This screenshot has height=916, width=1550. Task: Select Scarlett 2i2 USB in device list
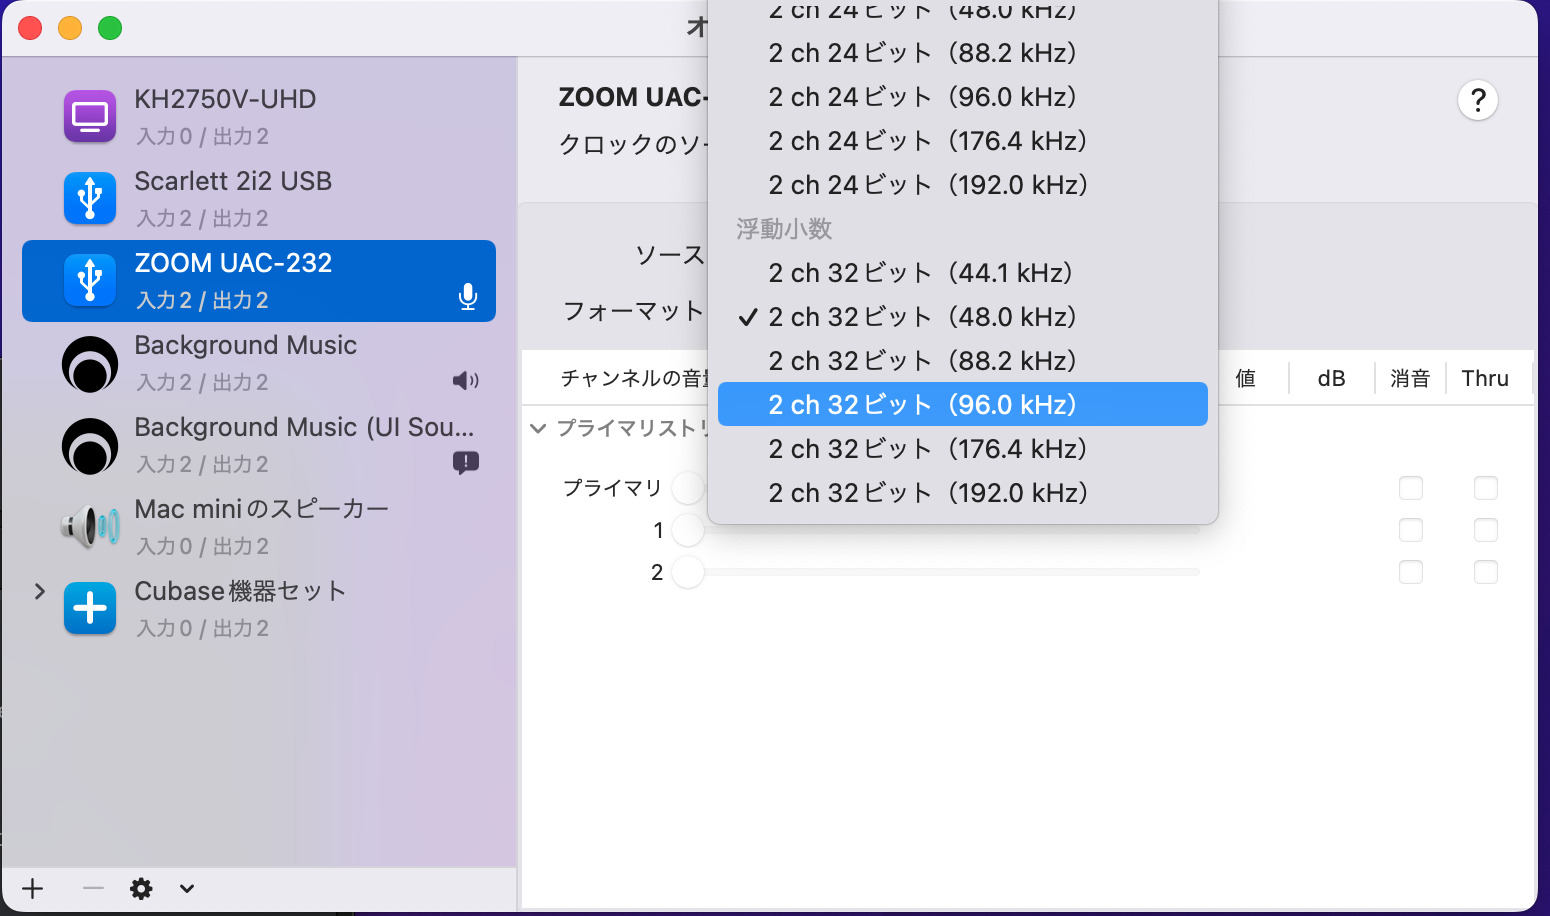tap(259, 199)
